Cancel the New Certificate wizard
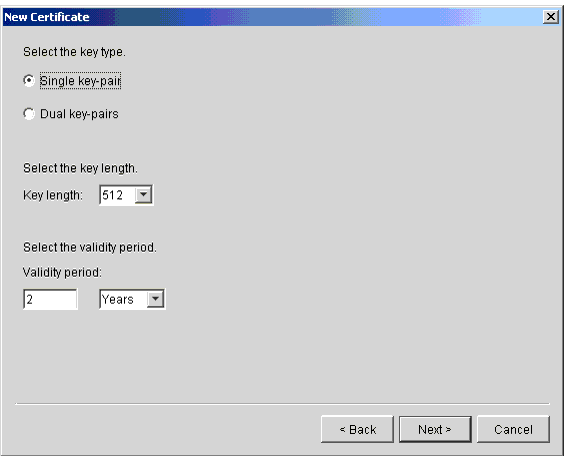Image resolution: width=574 pixels, height=458 pixels. click(513, 429)
